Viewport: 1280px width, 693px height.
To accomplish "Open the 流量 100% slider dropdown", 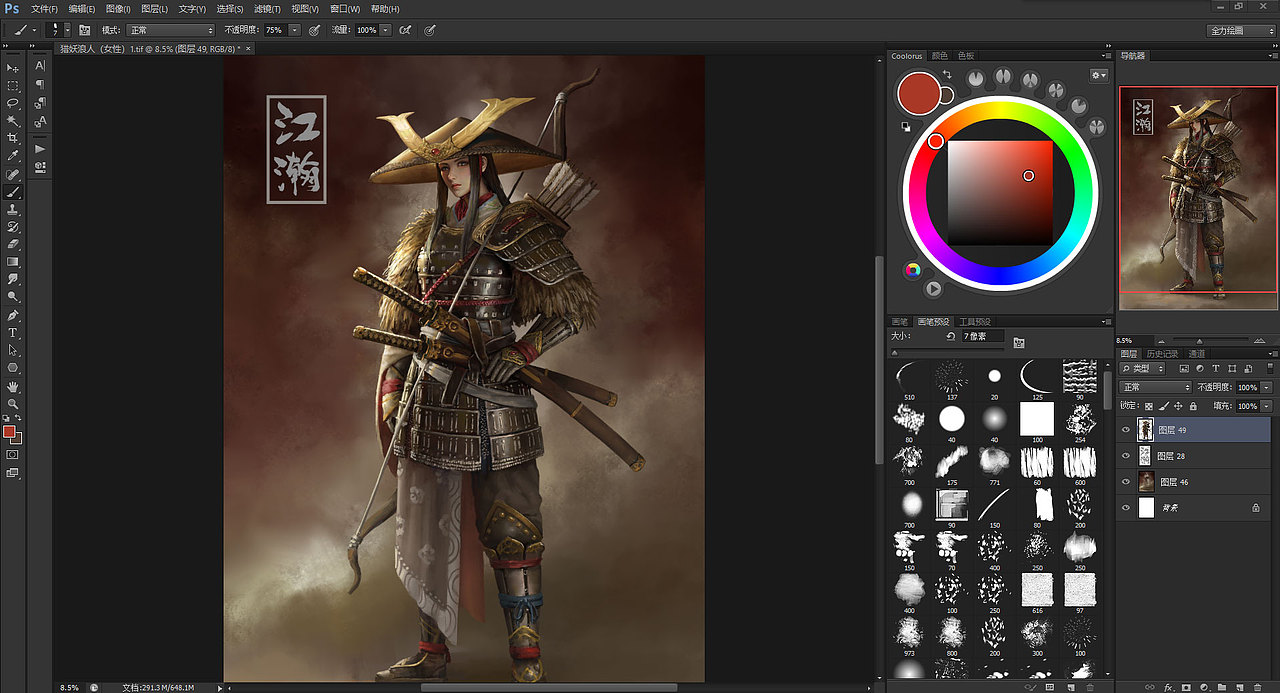I will pyautogui.click(x=386, y=30).
